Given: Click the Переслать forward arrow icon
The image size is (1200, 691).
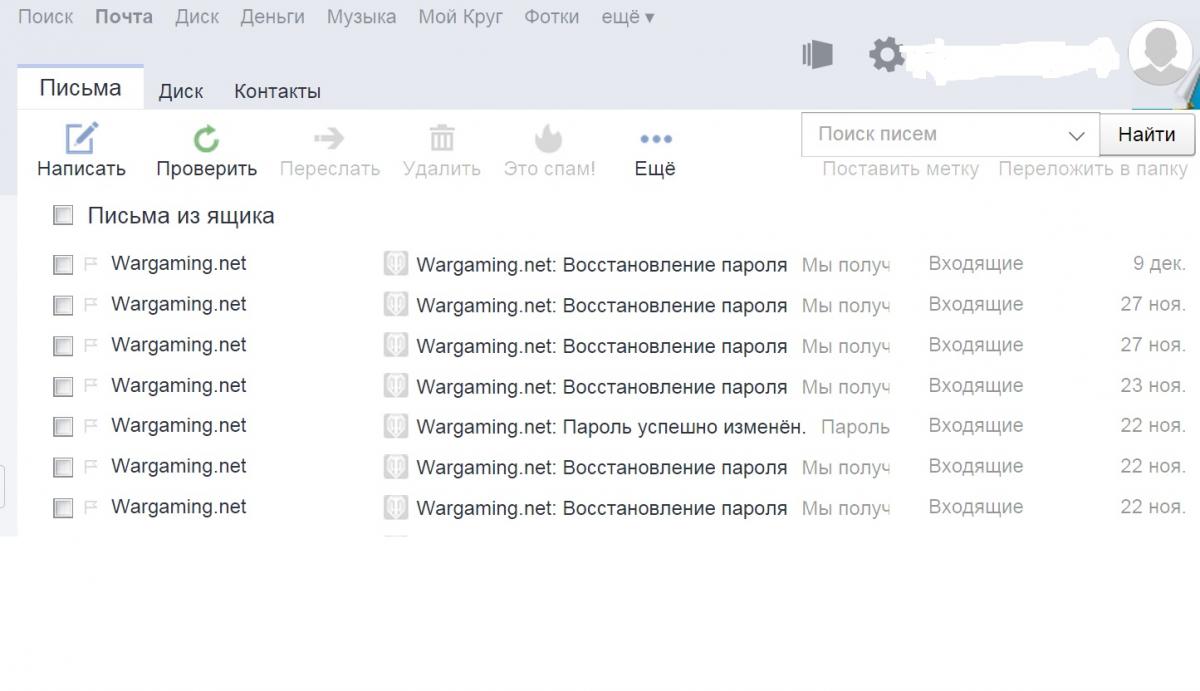Looking at the screenshot, I should click(x=329, y=138).
